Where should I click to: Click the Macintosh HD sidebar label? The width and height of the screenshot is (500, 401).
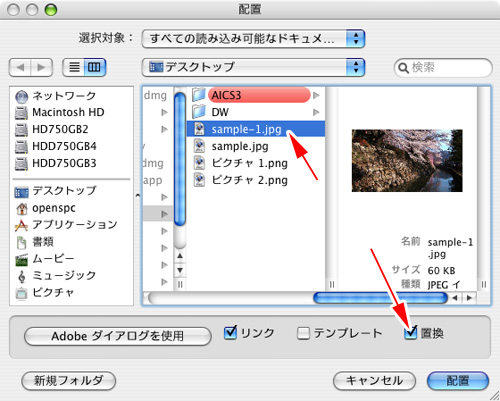point(68,112)
